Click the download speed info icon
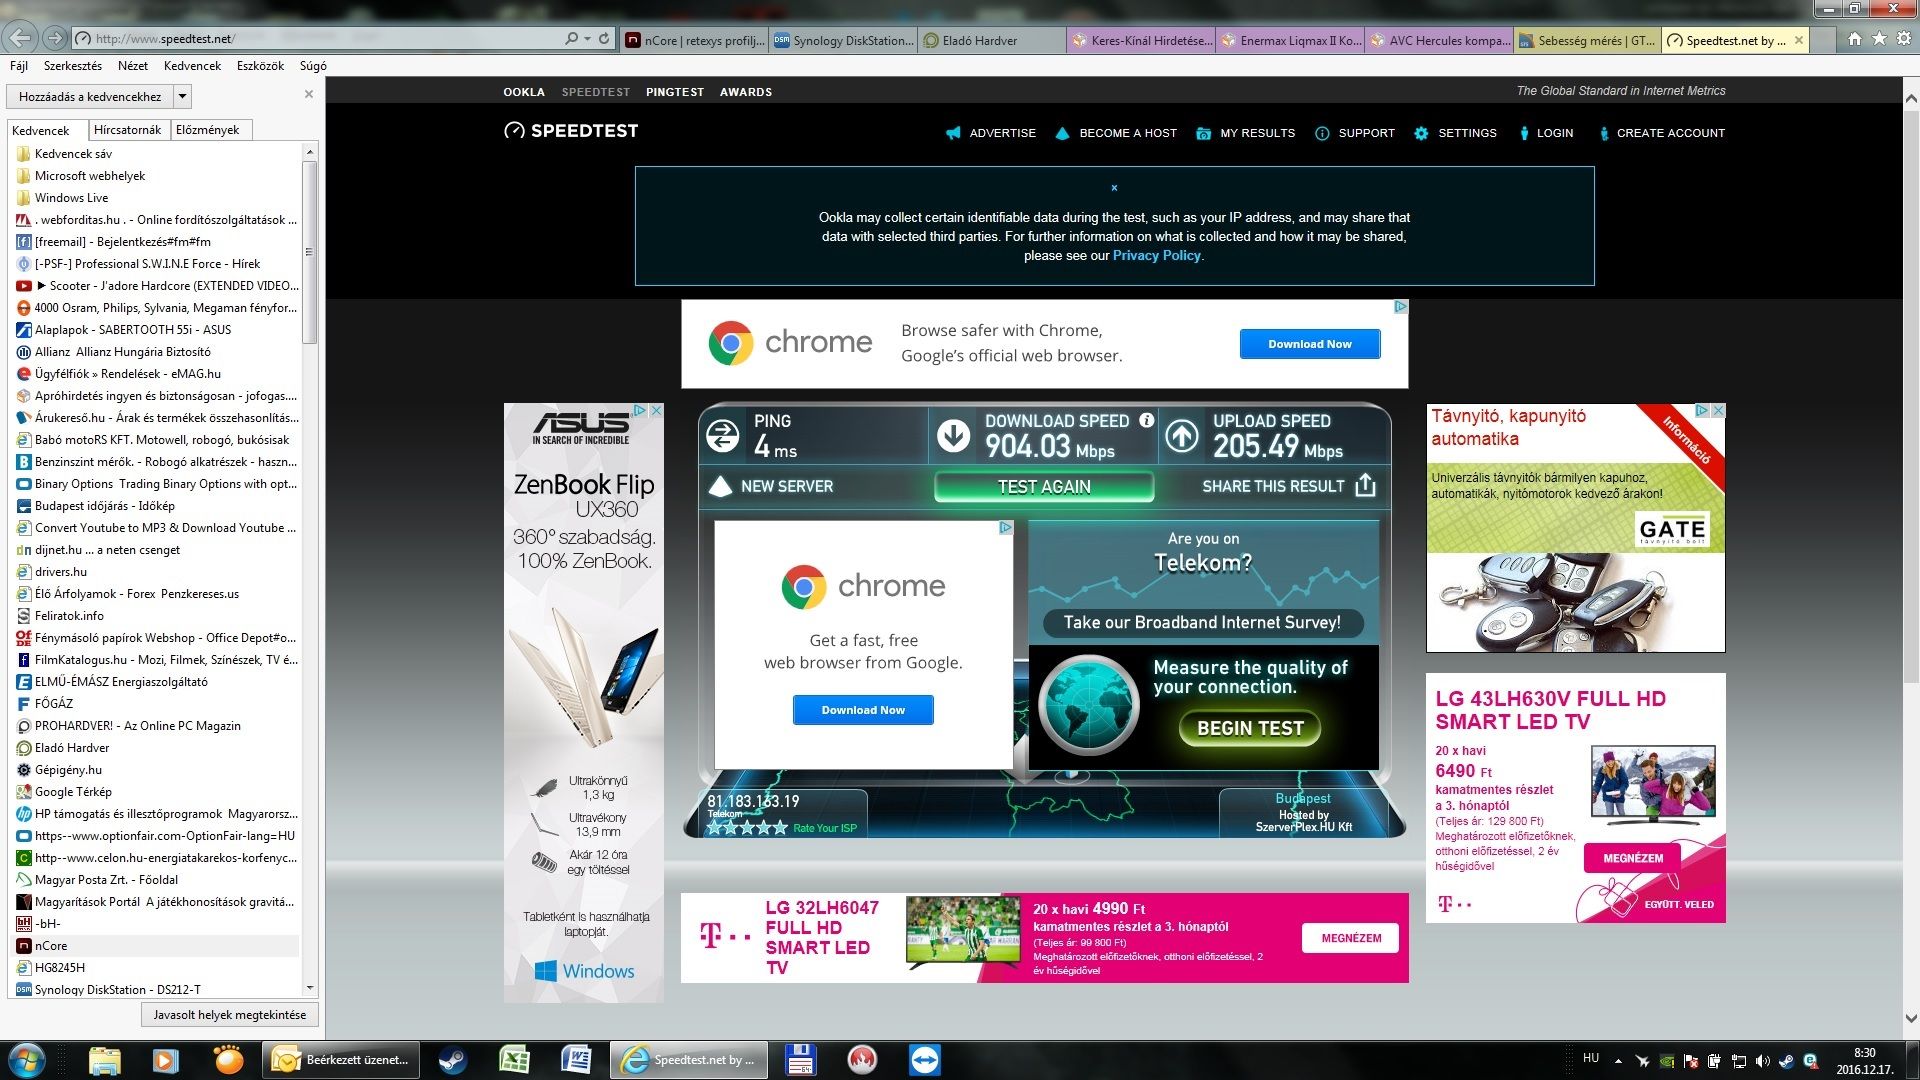The width and height of the screenshot is (1920, 1080). [x=1147, y=421]
